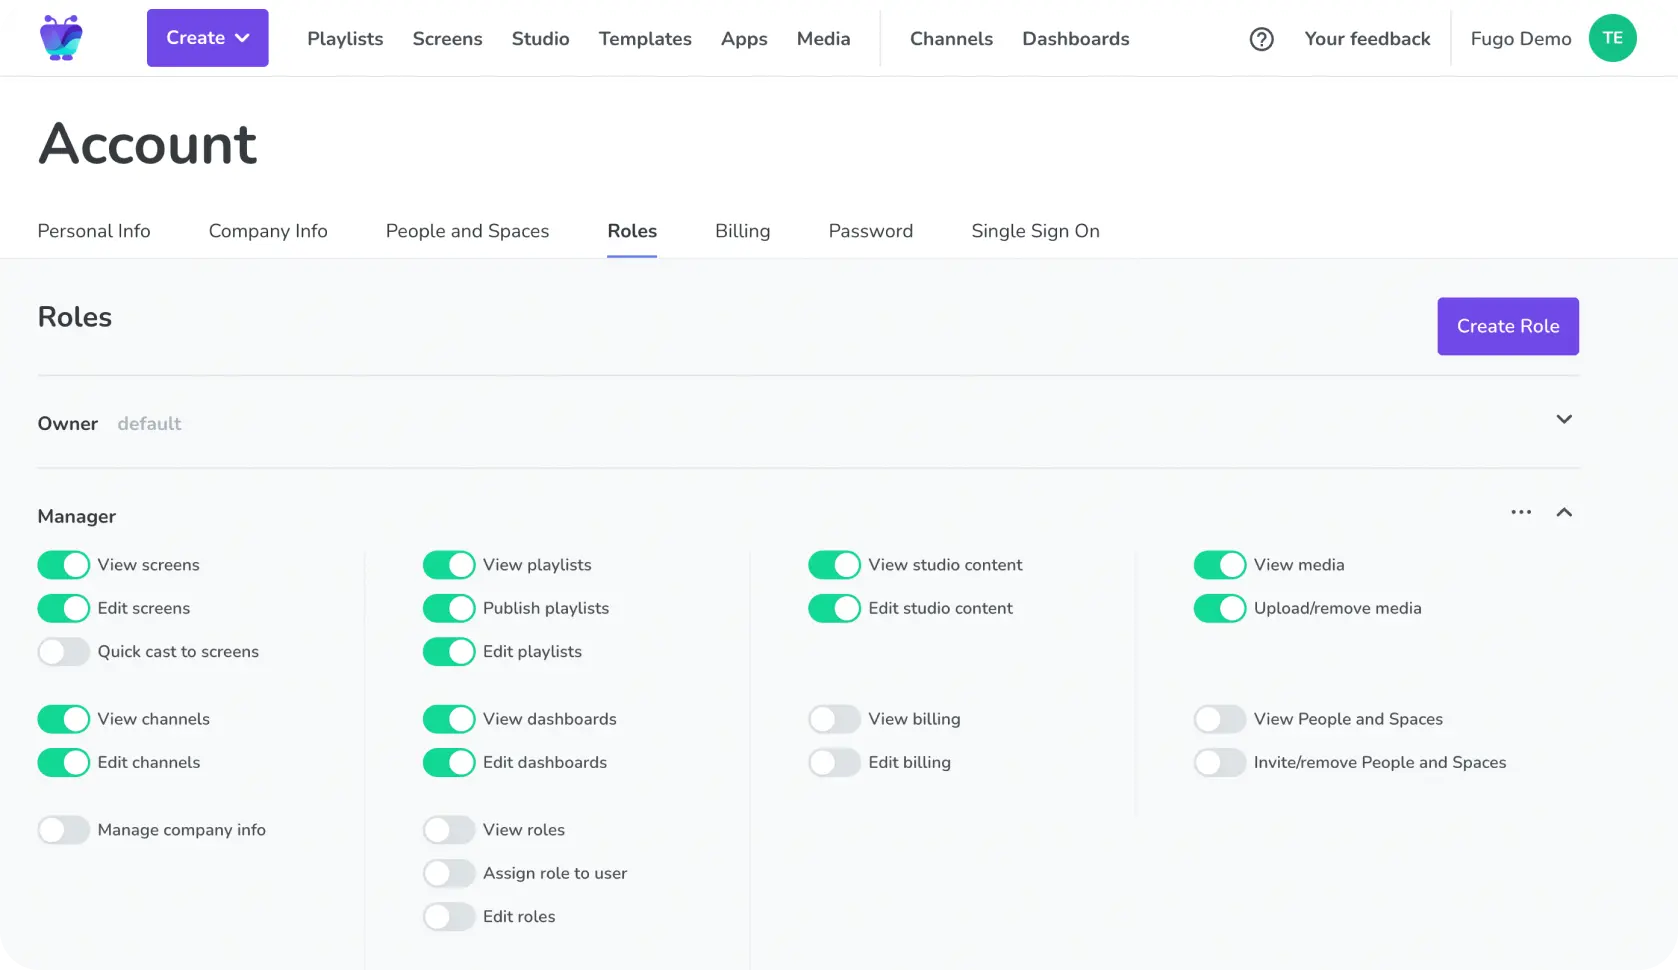The width and height of the screenshot is (1678, 970).
Task: Click the Create Role button
Action: 1507,326
